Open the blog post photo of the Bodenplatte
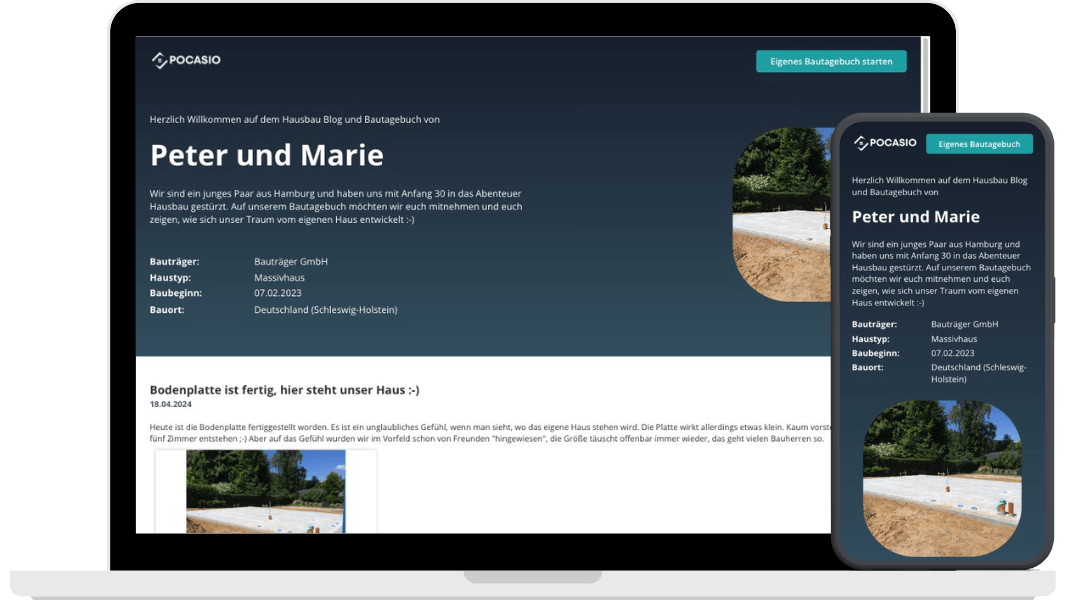The width and height of the screenshot is (1080, 600). coord(266,491)
